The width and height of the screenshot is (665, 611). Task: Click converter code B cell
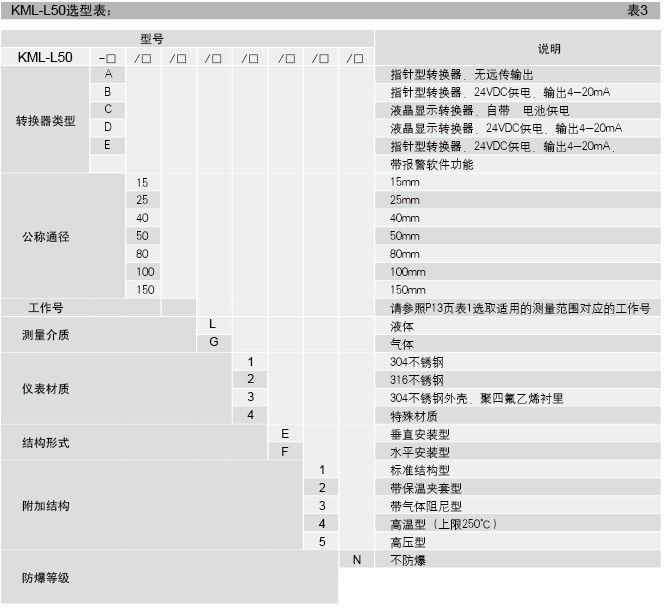pos(107,92)
